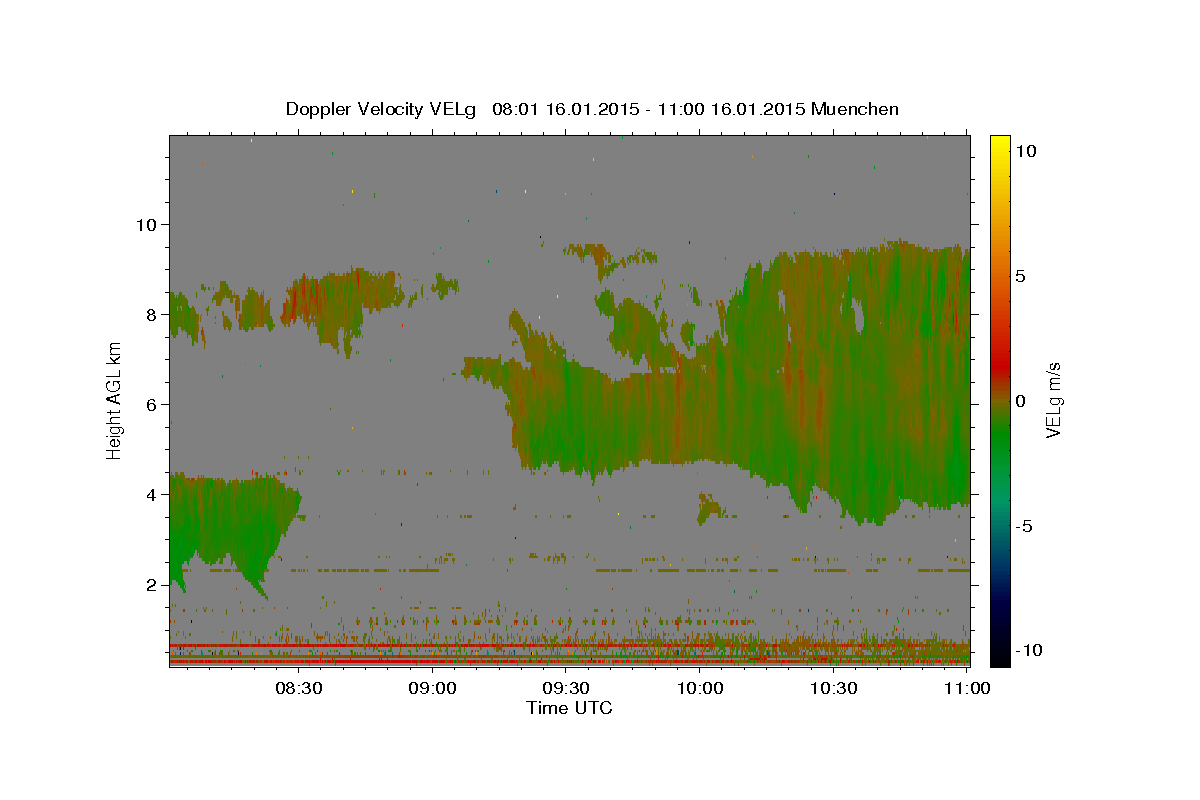Click the 'Time UTC' axis label
Screen dimensions: 1200x800
point(569,708)
